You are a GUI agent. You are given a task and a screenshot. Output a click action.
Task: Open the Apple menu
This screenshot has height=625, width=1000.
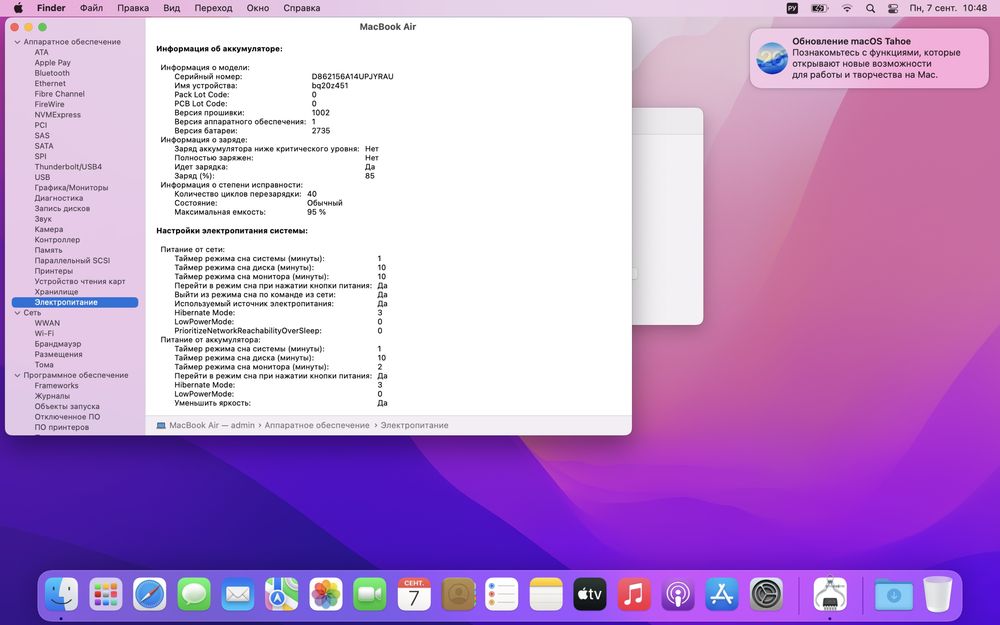[18, 8]
